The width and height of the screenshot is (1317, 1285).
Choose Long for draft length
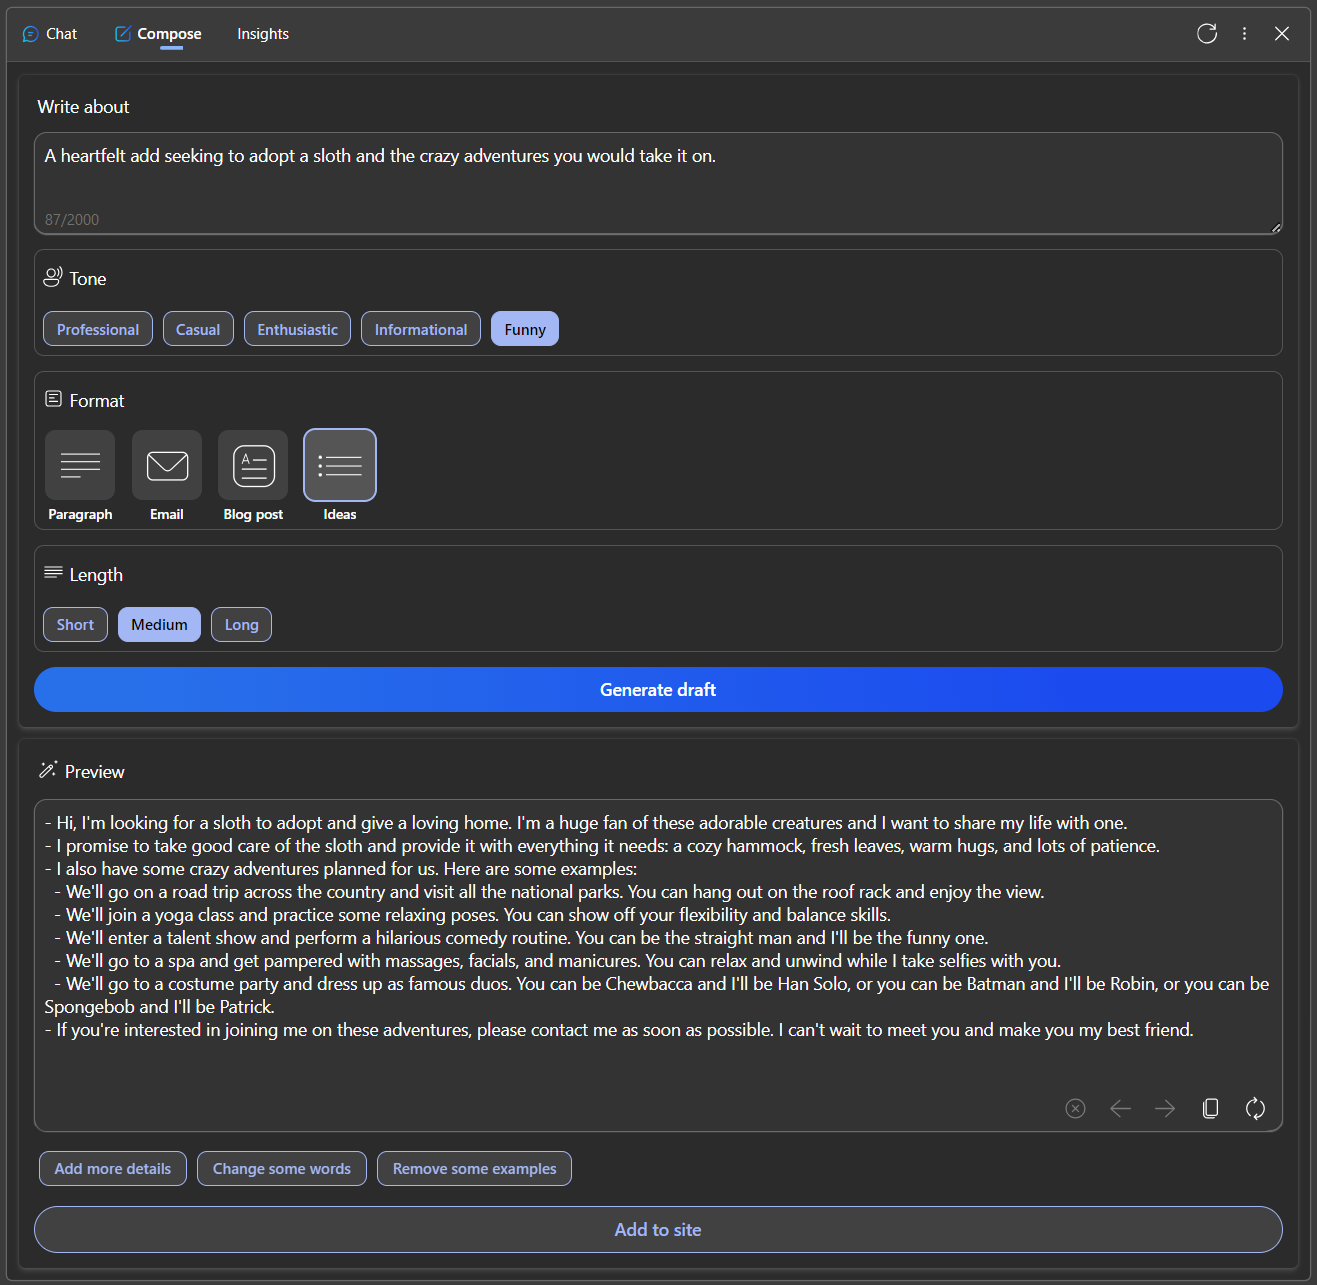[241, 625]
